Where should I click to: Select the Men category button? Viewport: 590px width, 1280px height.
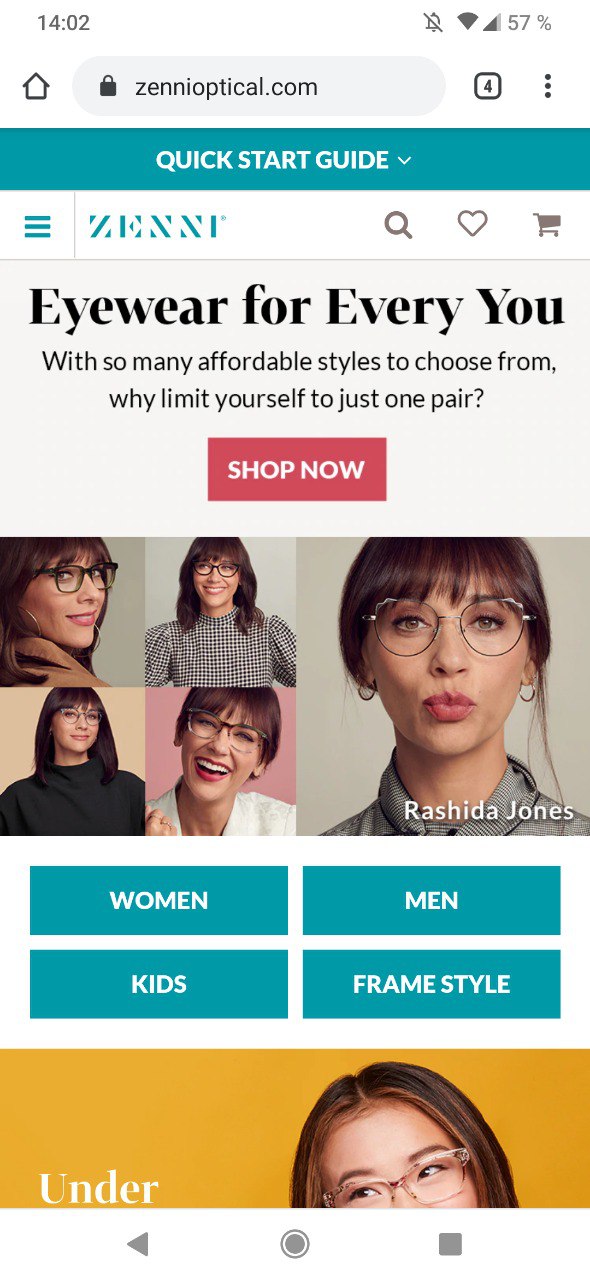point(432,900)
